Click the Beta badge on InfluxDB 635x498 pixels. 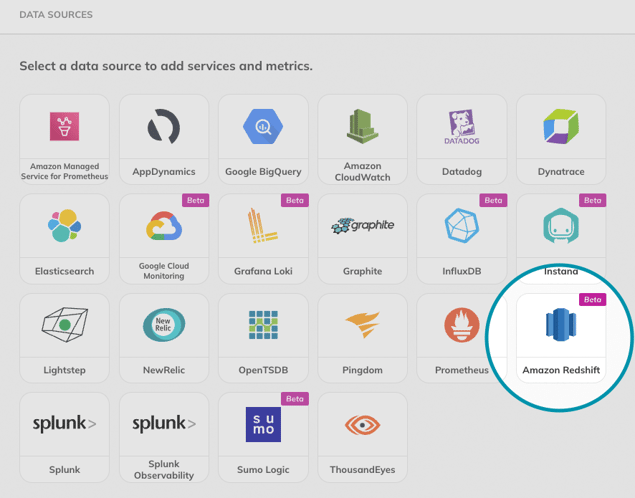[493, 200]
